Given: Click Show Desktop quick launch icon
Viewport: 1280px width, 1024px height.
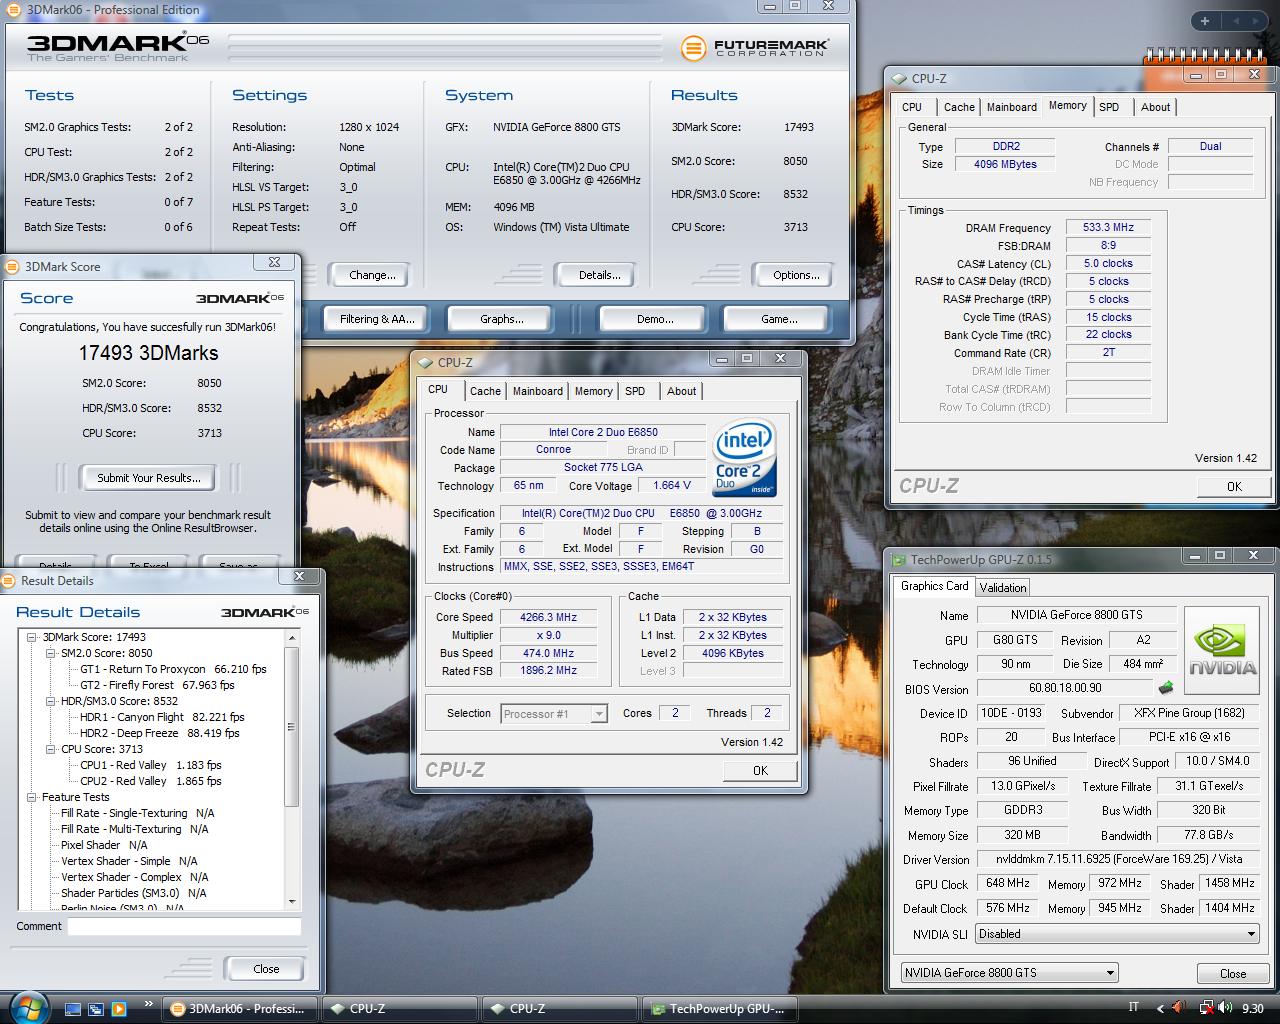Looking at the screenshot, I should coord(73,1009).
